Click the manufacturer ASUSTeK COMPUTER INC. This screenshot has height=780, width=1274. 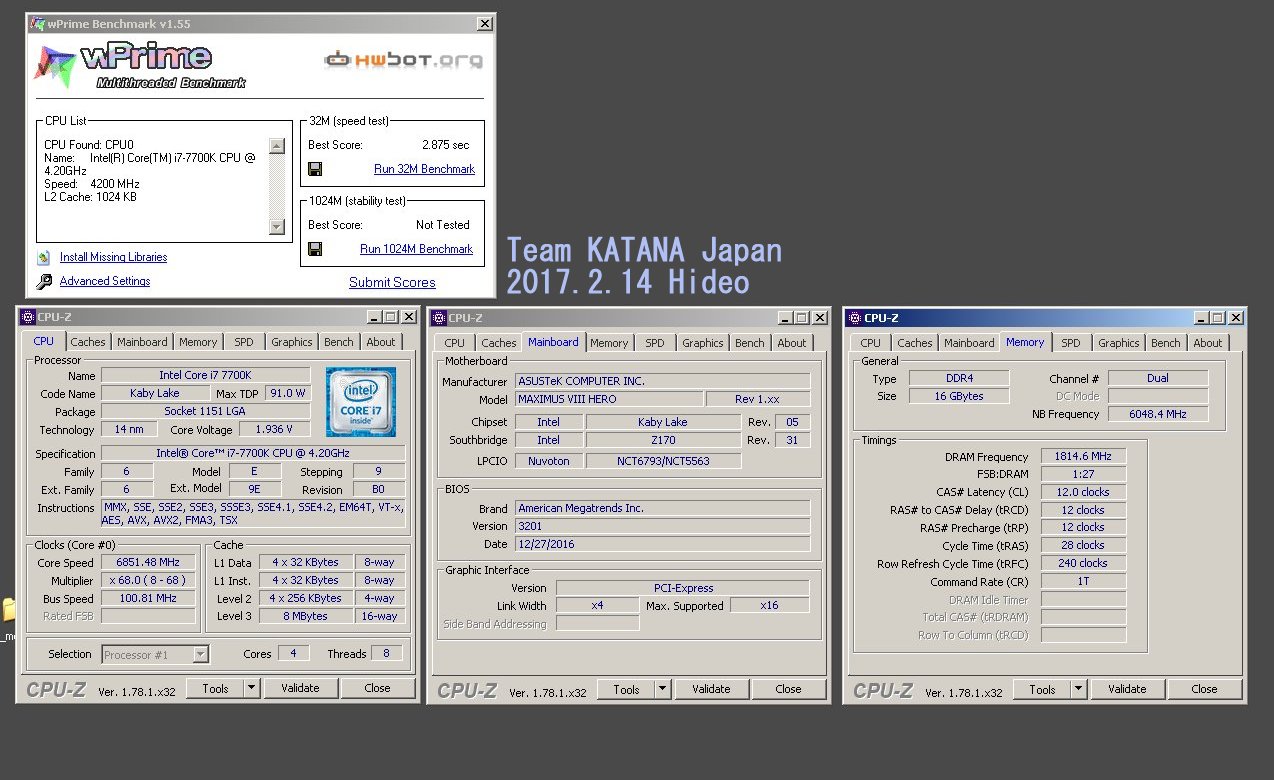click(x=662, y=381)
